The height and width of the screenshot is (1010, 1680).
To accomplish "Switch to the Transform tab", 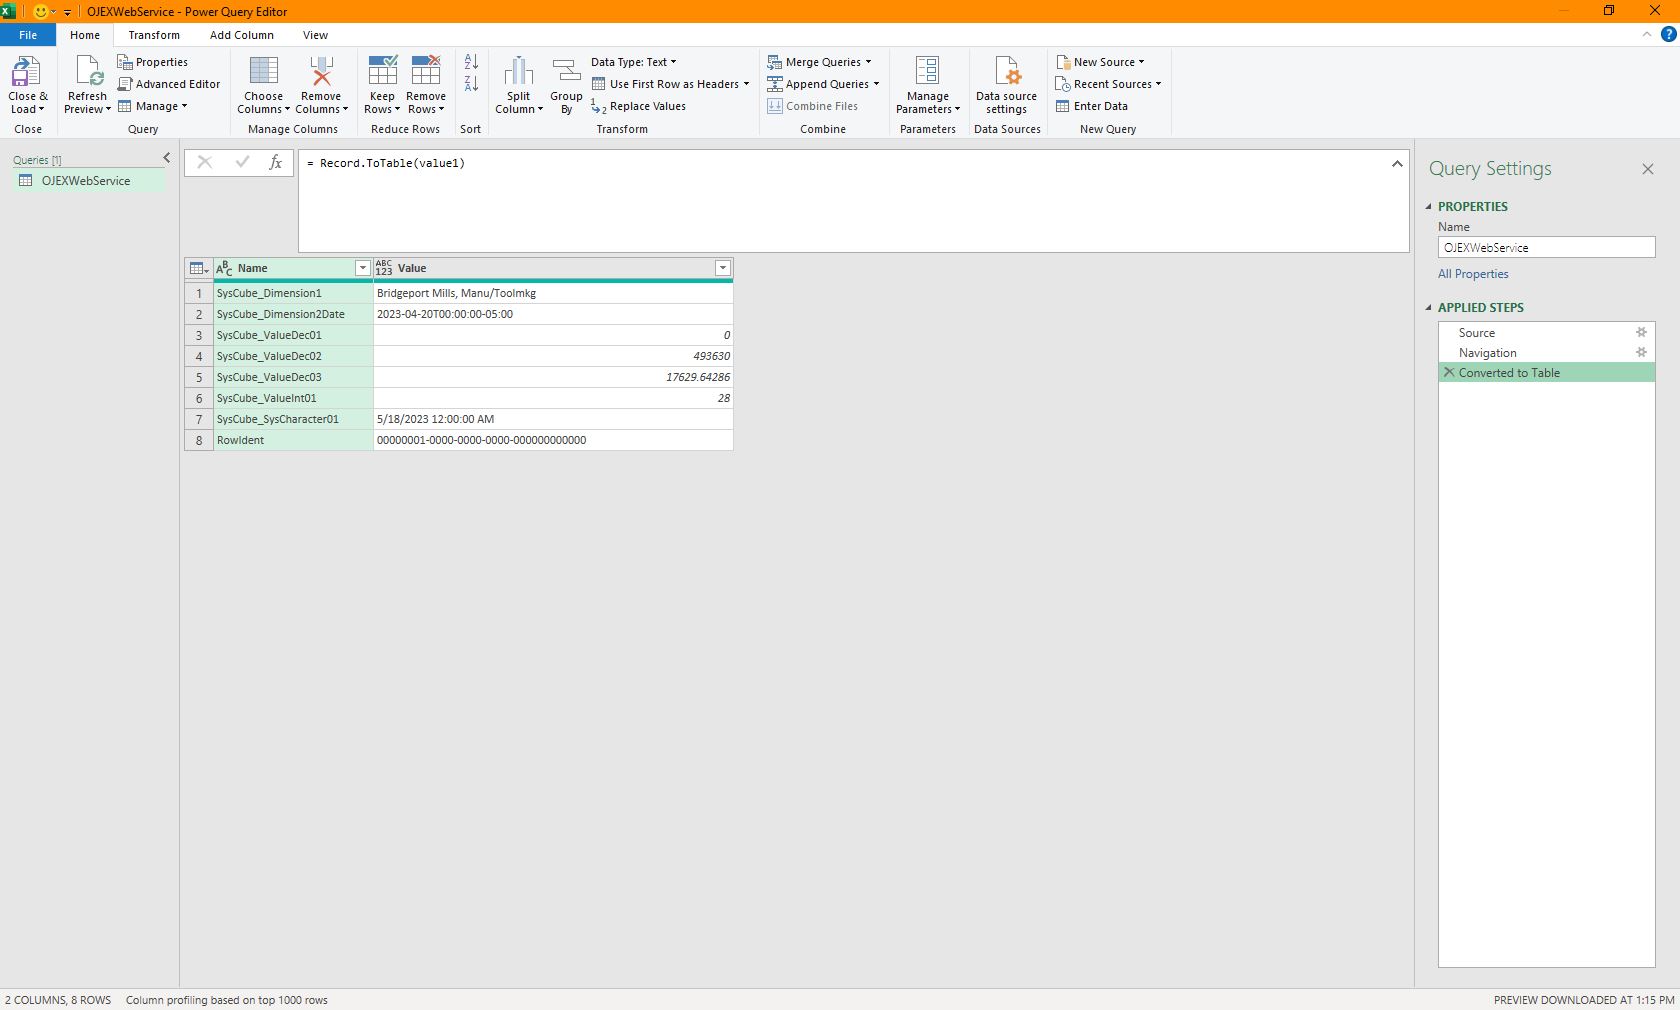I will (154, 35).
